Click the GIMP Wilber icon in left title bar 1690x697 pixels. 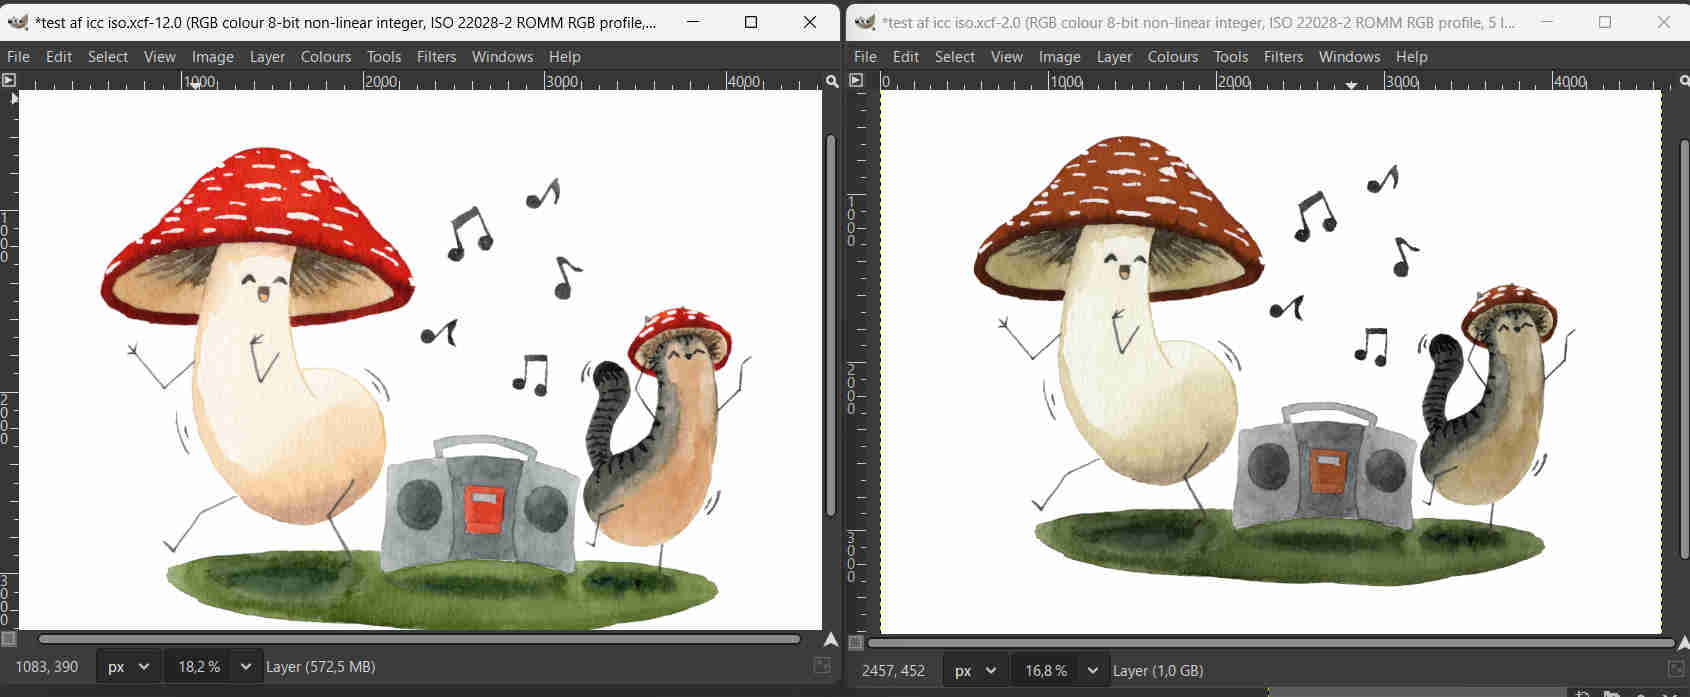[17, 22]
